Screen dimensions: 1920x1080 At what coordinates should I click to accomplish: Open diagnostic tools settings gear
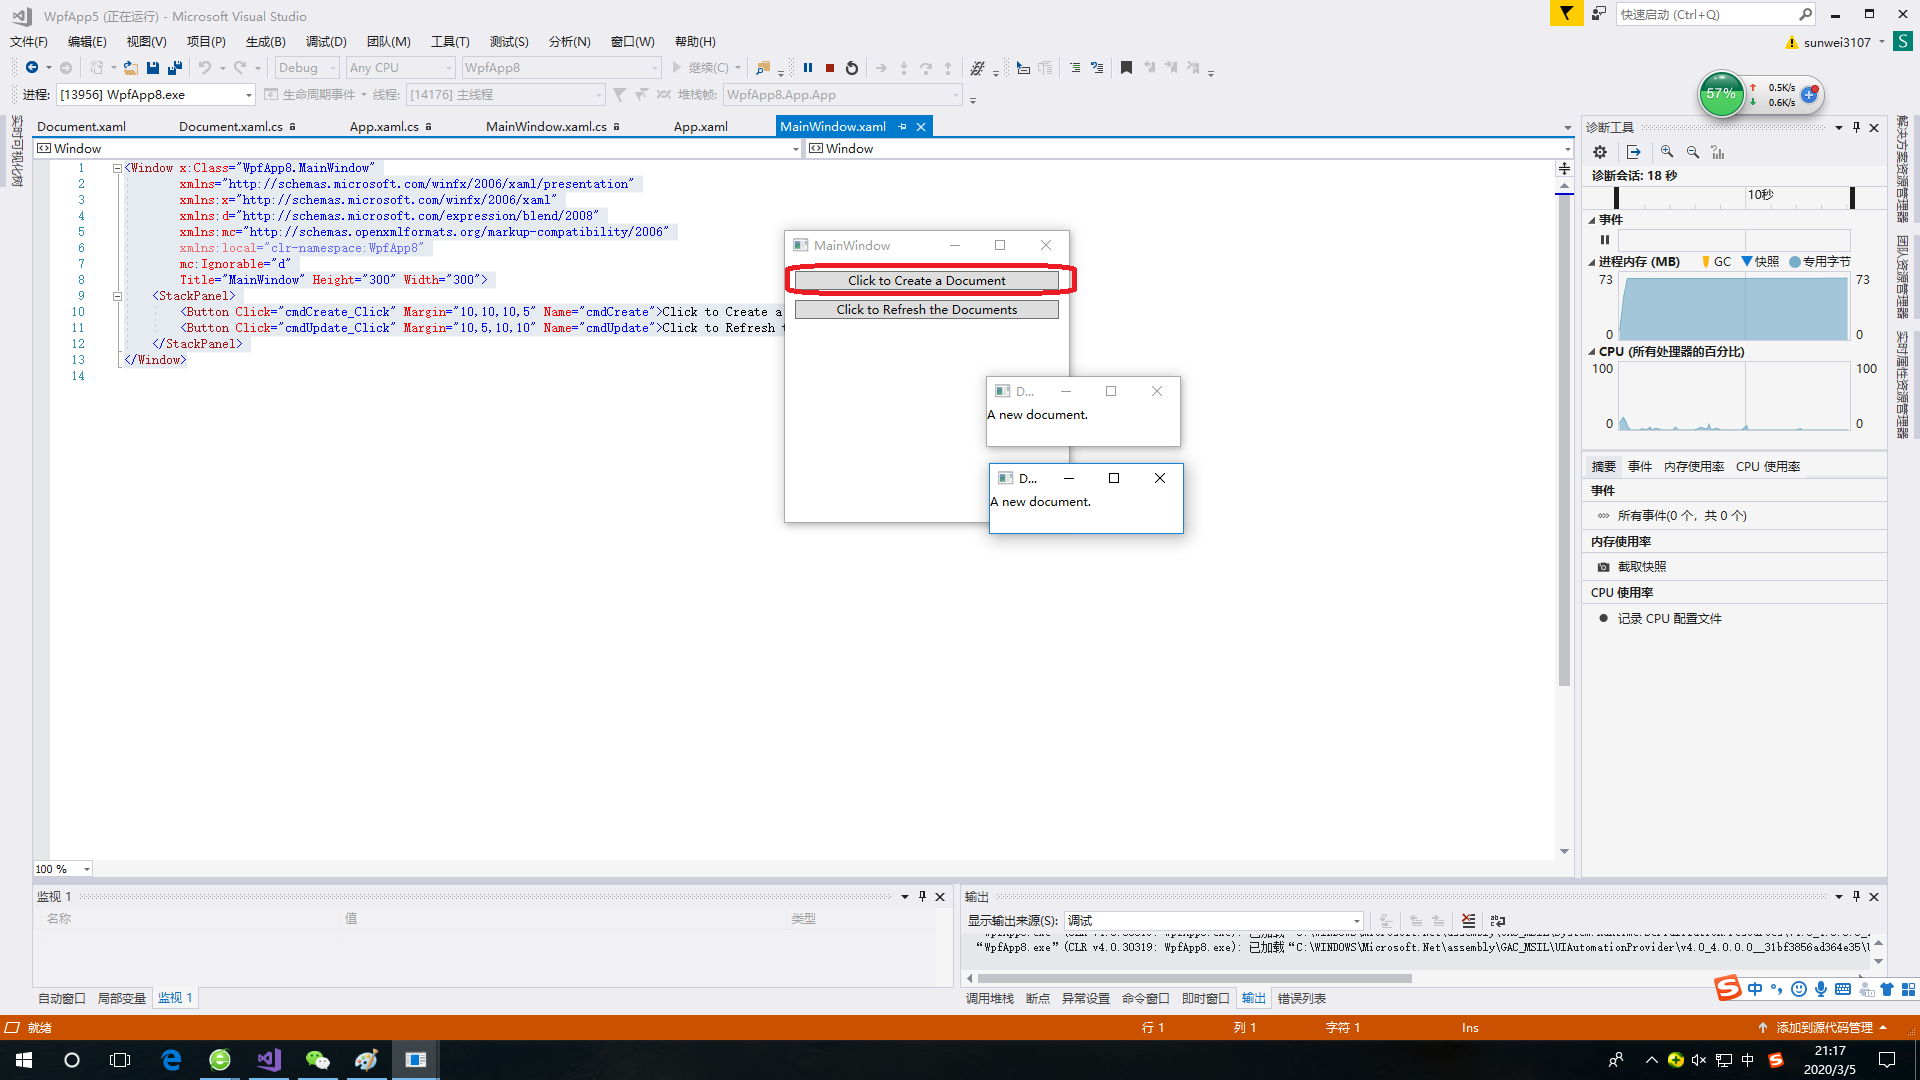(x=1600, y=152)
